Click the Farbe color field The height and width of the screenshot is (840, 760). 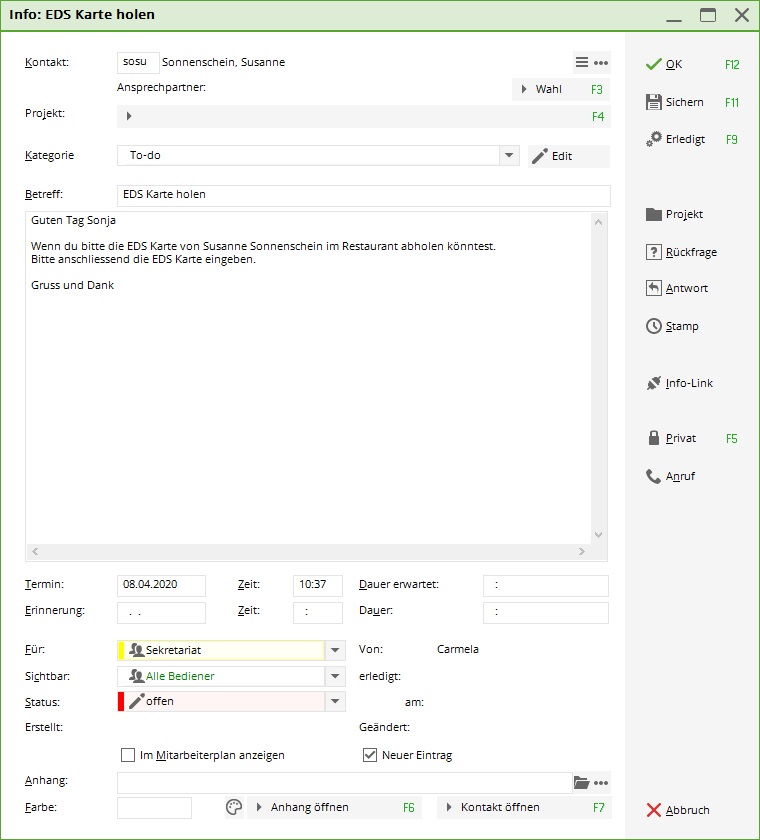click(154, 807)
